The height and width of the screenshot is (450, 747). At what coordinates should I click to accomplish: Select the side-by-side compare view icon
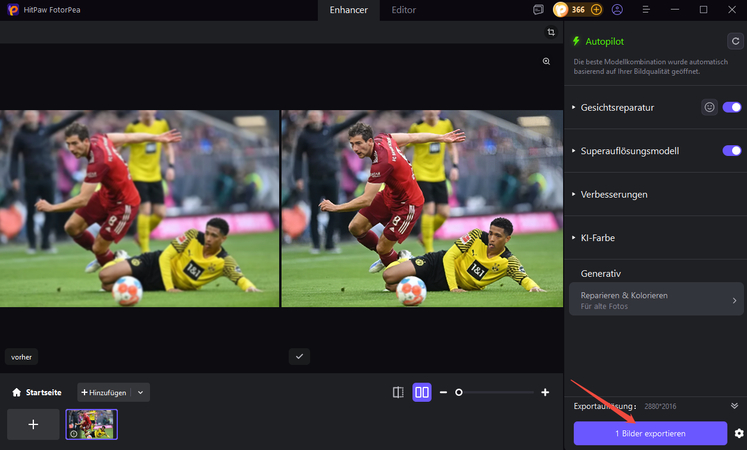[x=421, y=393]
